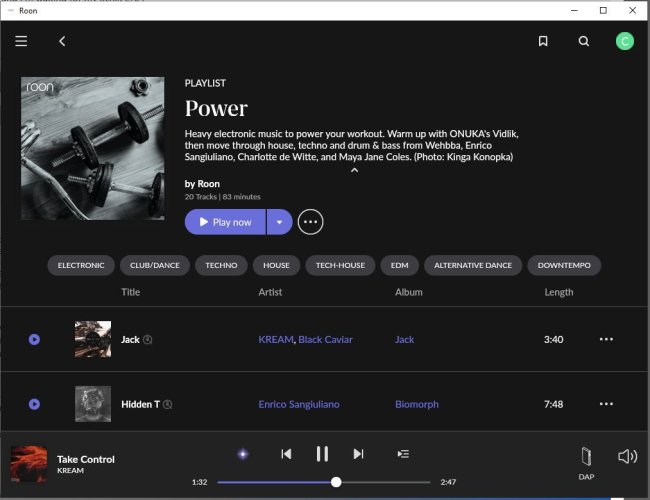Select the DOWNTEMPO genre tag
This screenshot has width=650, height=500.
pos(564,265)
